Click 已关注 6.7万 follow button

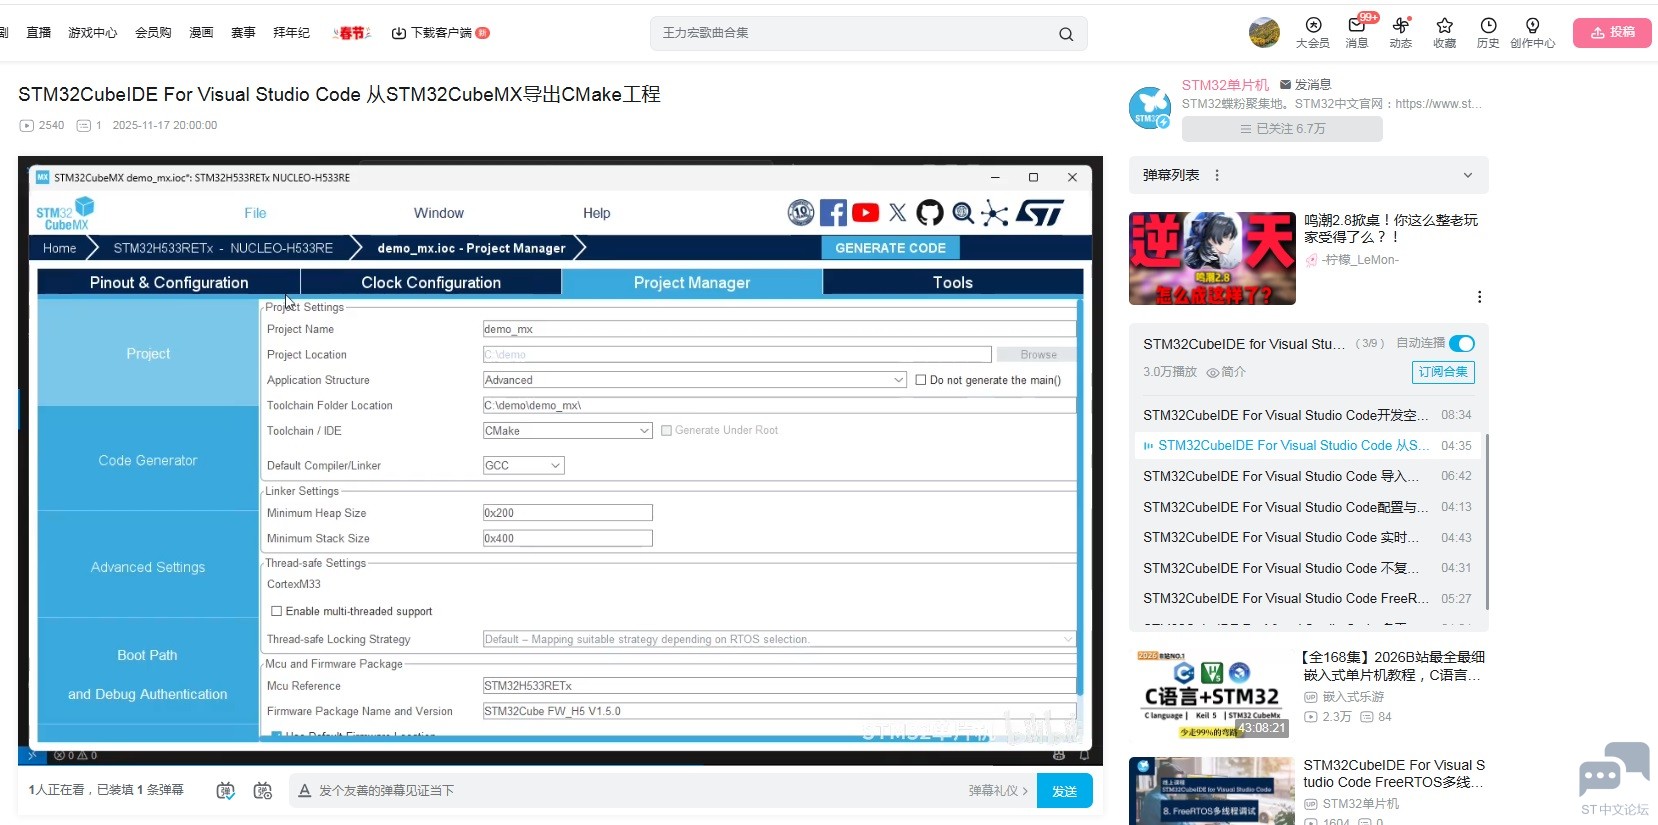tap(1282, 129)
